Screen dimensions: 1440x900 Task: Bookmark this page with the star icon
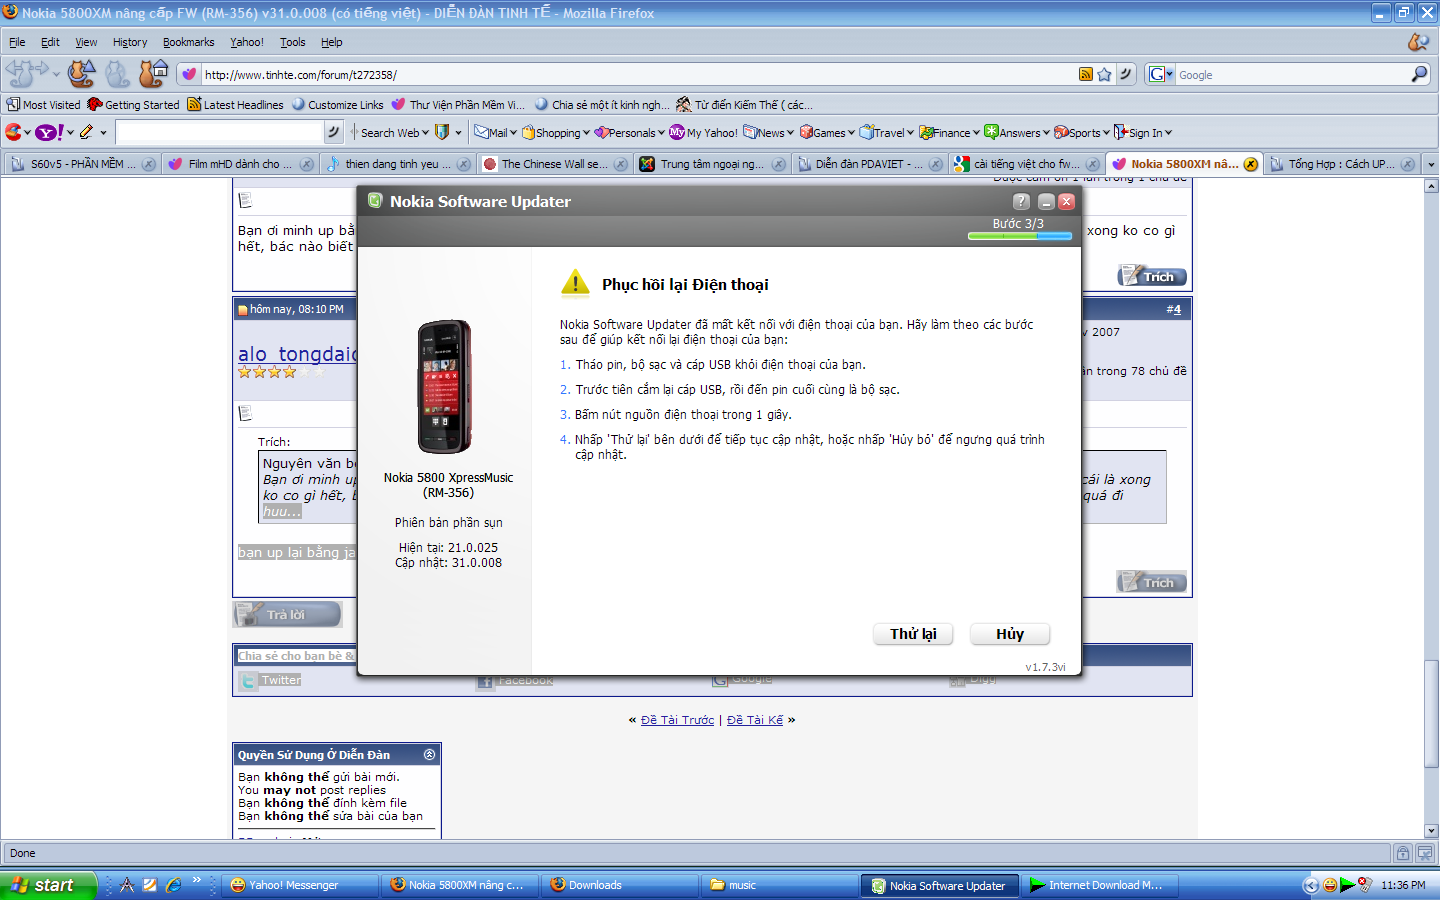pos(1104,74)
